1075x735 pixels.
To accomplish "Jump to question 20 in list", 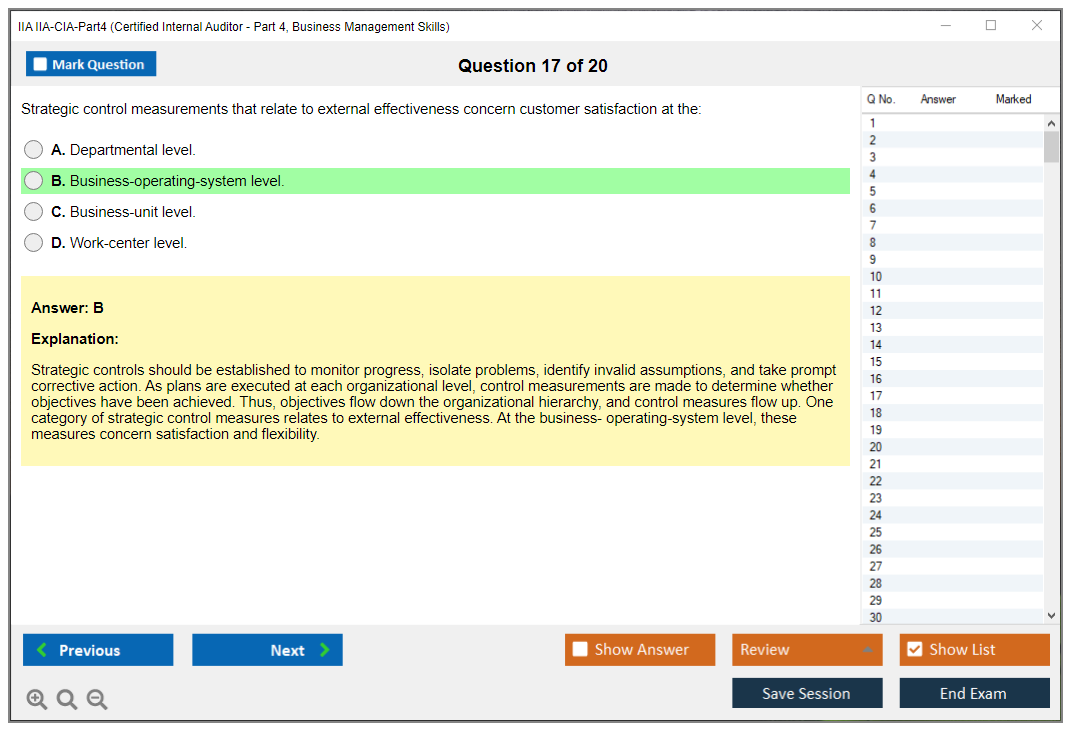I will point(876,447).
